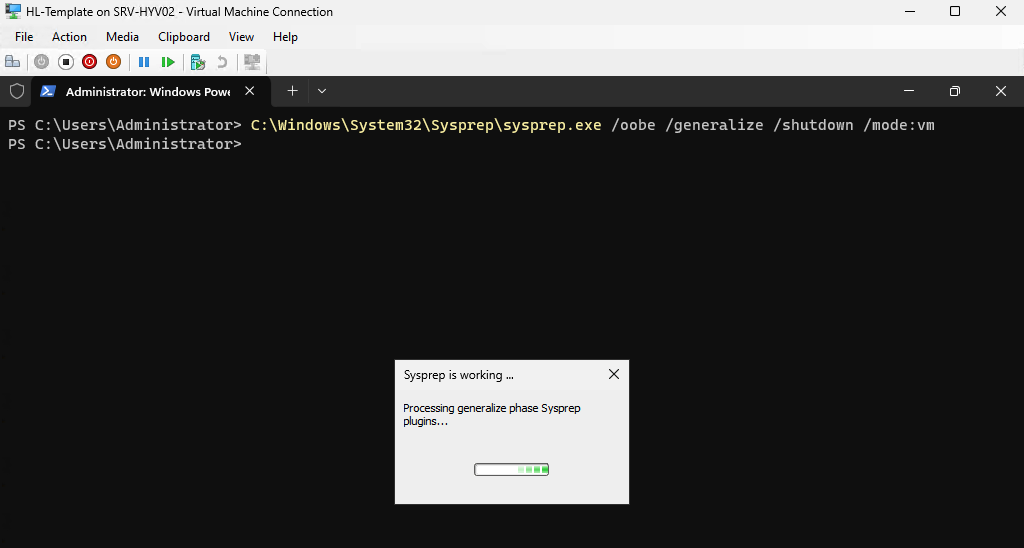Close the Administrator: Windows PowerShell tab
Image resolution: width=1024 pixels, height=548 pixels.
(x=250, y=91)
